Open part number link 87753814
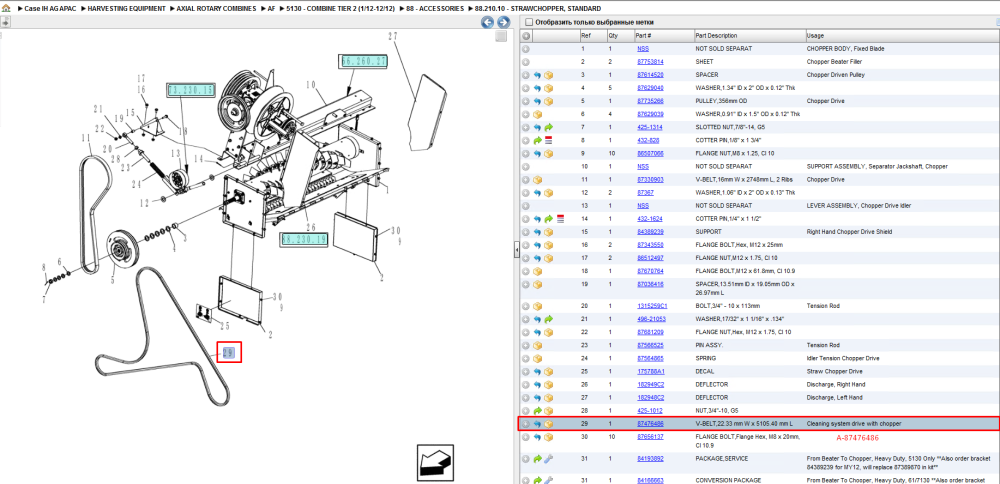 650,62
